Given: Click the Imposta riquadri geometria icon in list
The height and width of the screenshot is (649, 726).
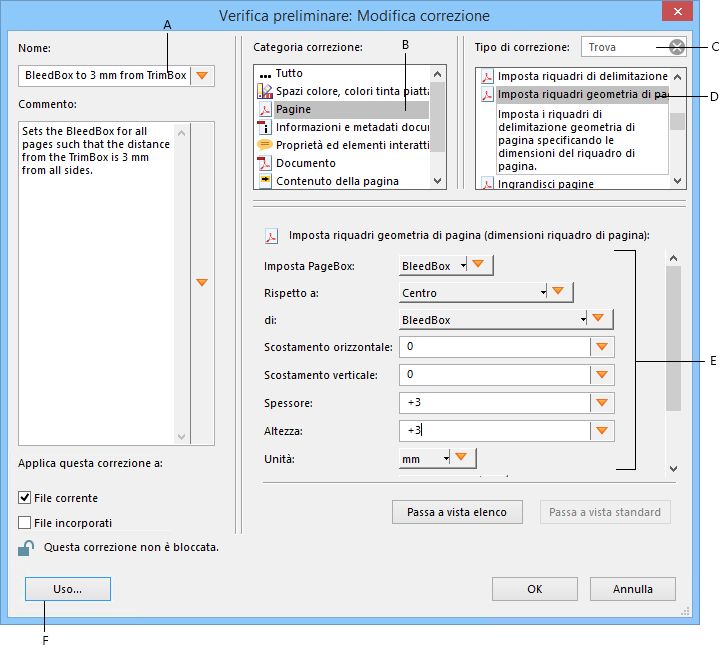Looking at the screenshot, I should click(487, 94).
